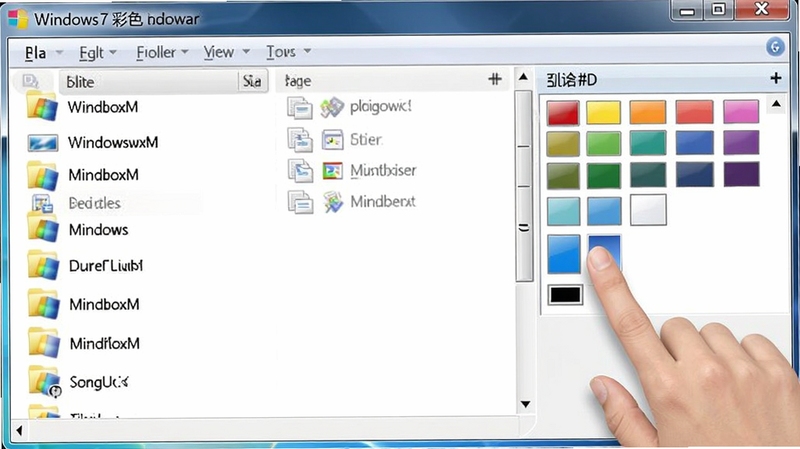Click the hash icon in lage header
Screen dimensions: 800x449
tap(494, 79)
